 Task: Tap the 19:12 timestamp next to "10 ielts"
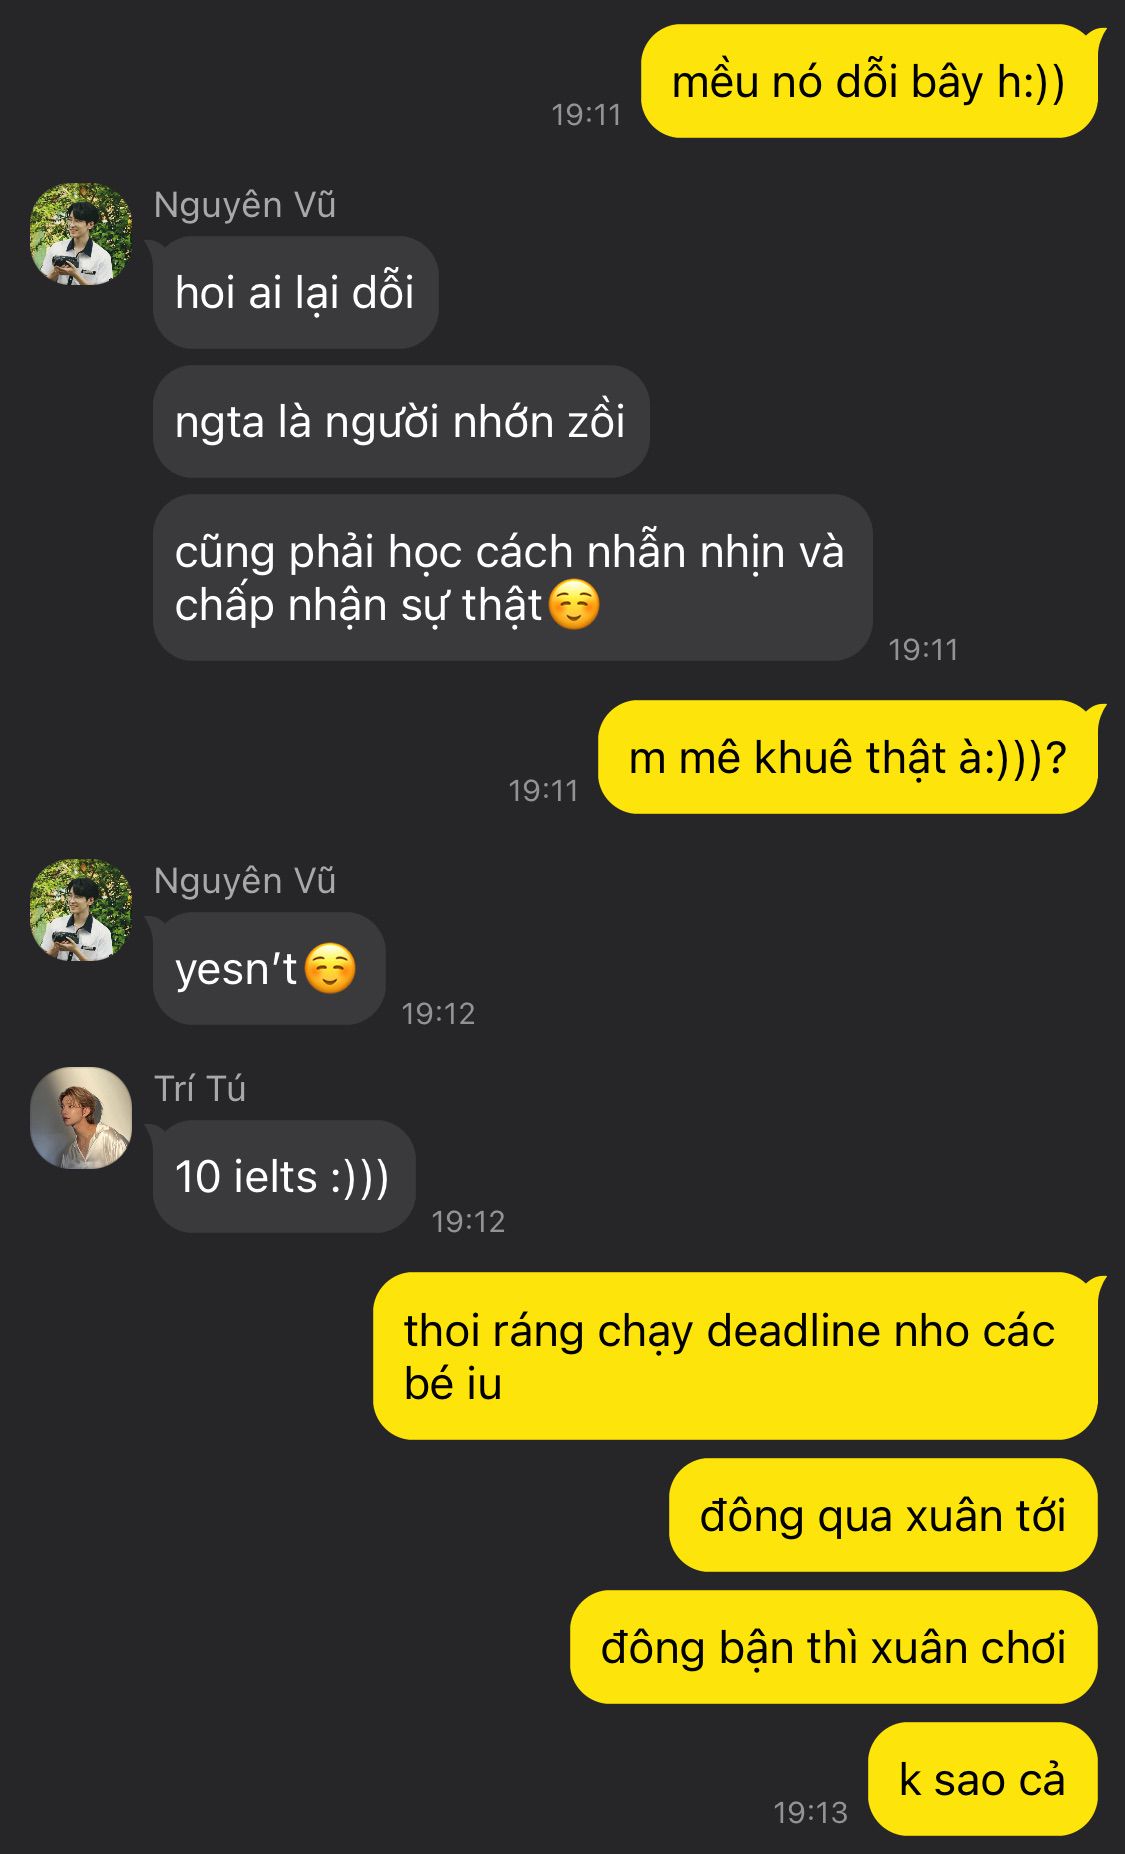[x=468, y=1221]
